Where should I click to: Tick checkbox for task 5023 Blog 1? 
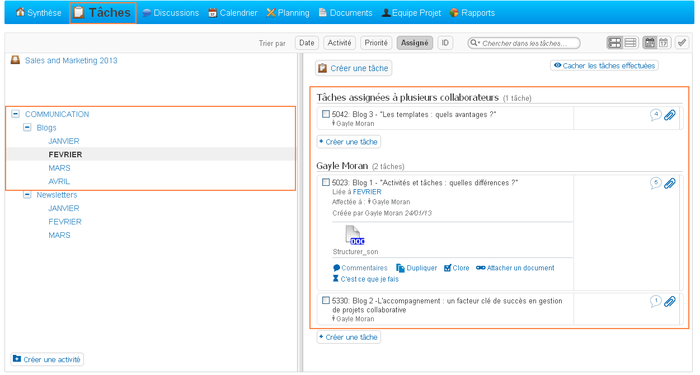point(326,183)
